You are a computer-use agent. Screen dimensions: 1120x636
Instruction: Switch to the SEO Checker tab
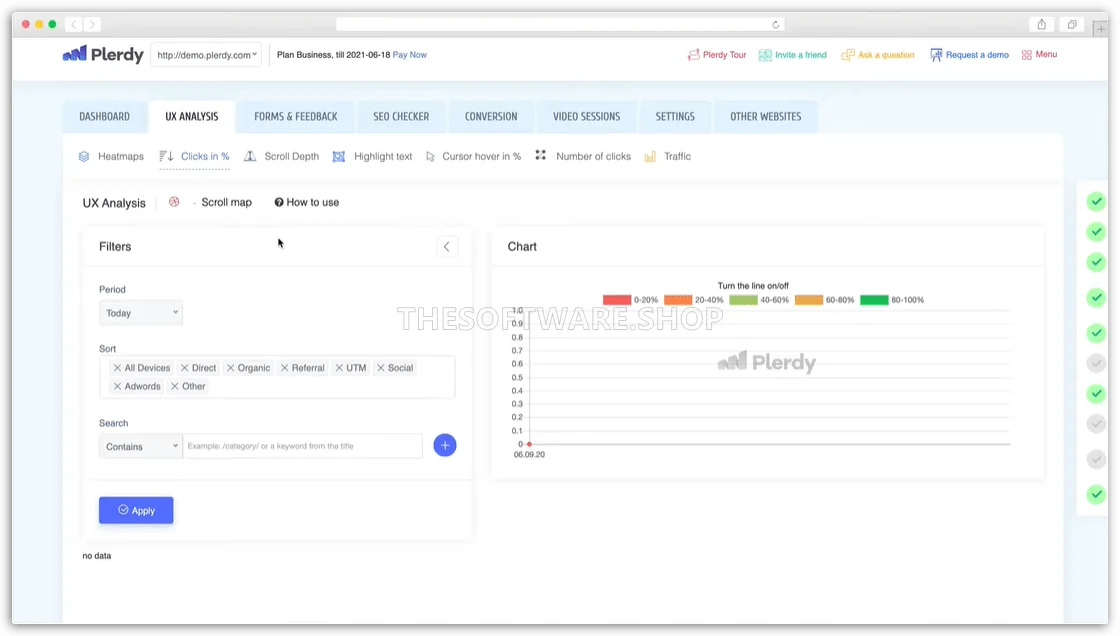tap(400, 116)
